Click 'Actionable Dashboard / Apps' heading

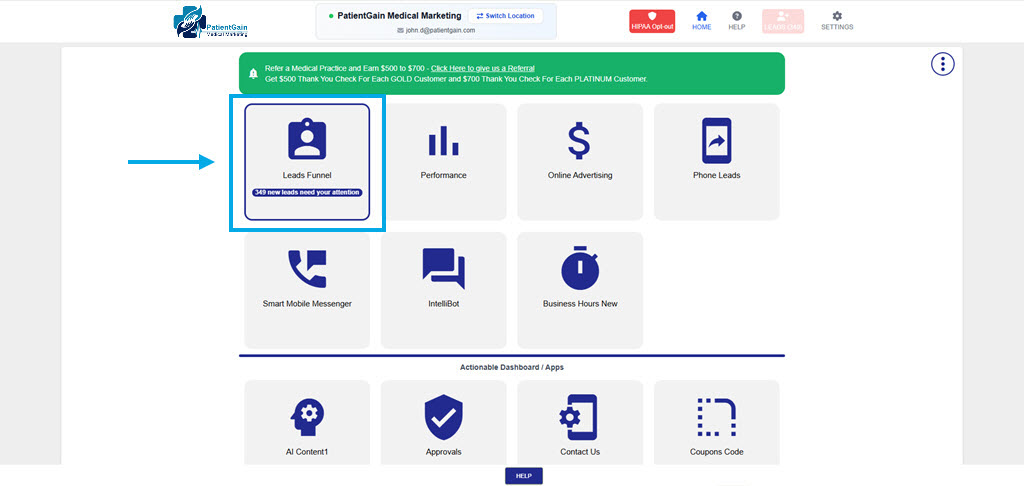512,367
